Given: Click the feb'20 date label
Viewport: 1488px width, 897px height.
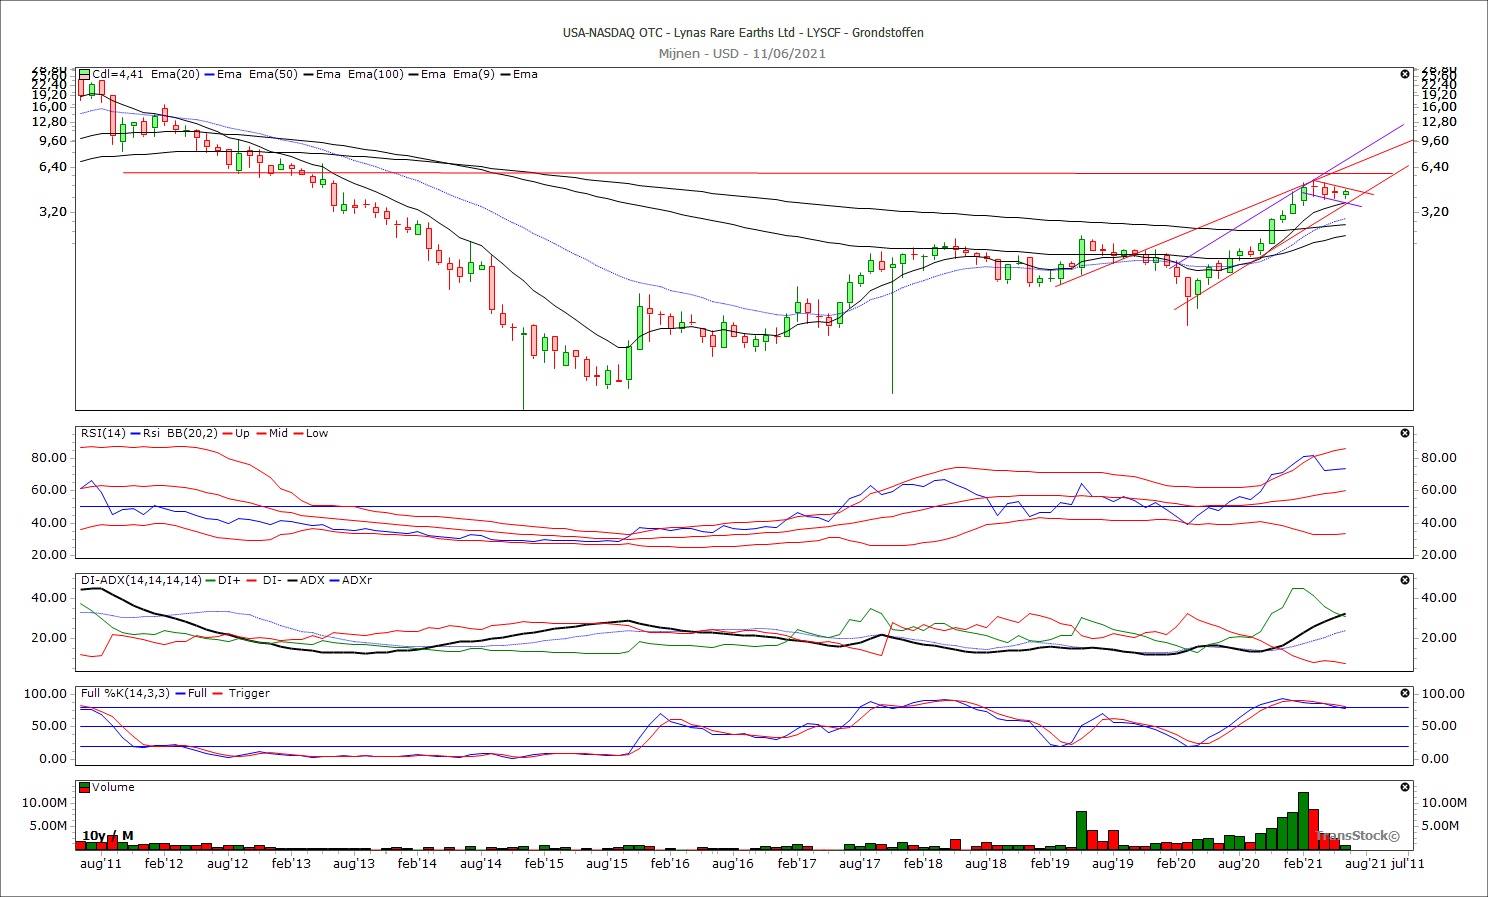Looking at the screenshot, I should coord(1176,863).
